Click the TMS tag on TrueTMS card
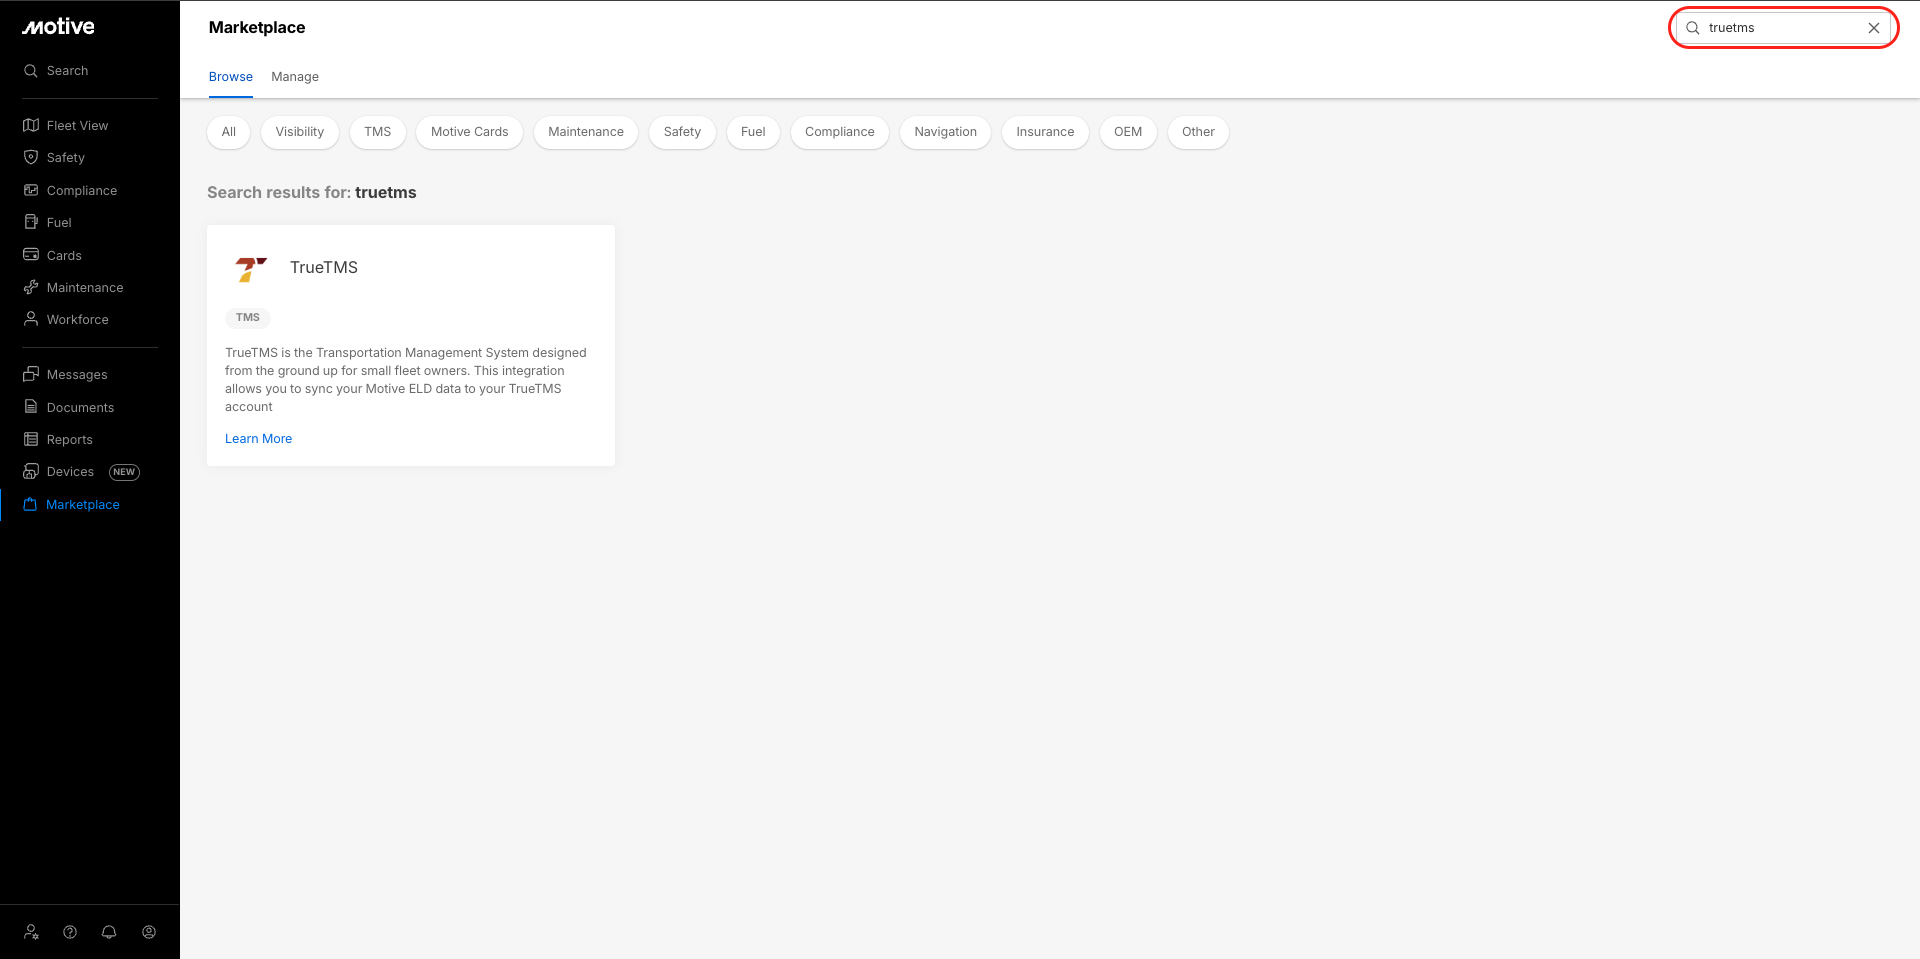 coord(248,318)
